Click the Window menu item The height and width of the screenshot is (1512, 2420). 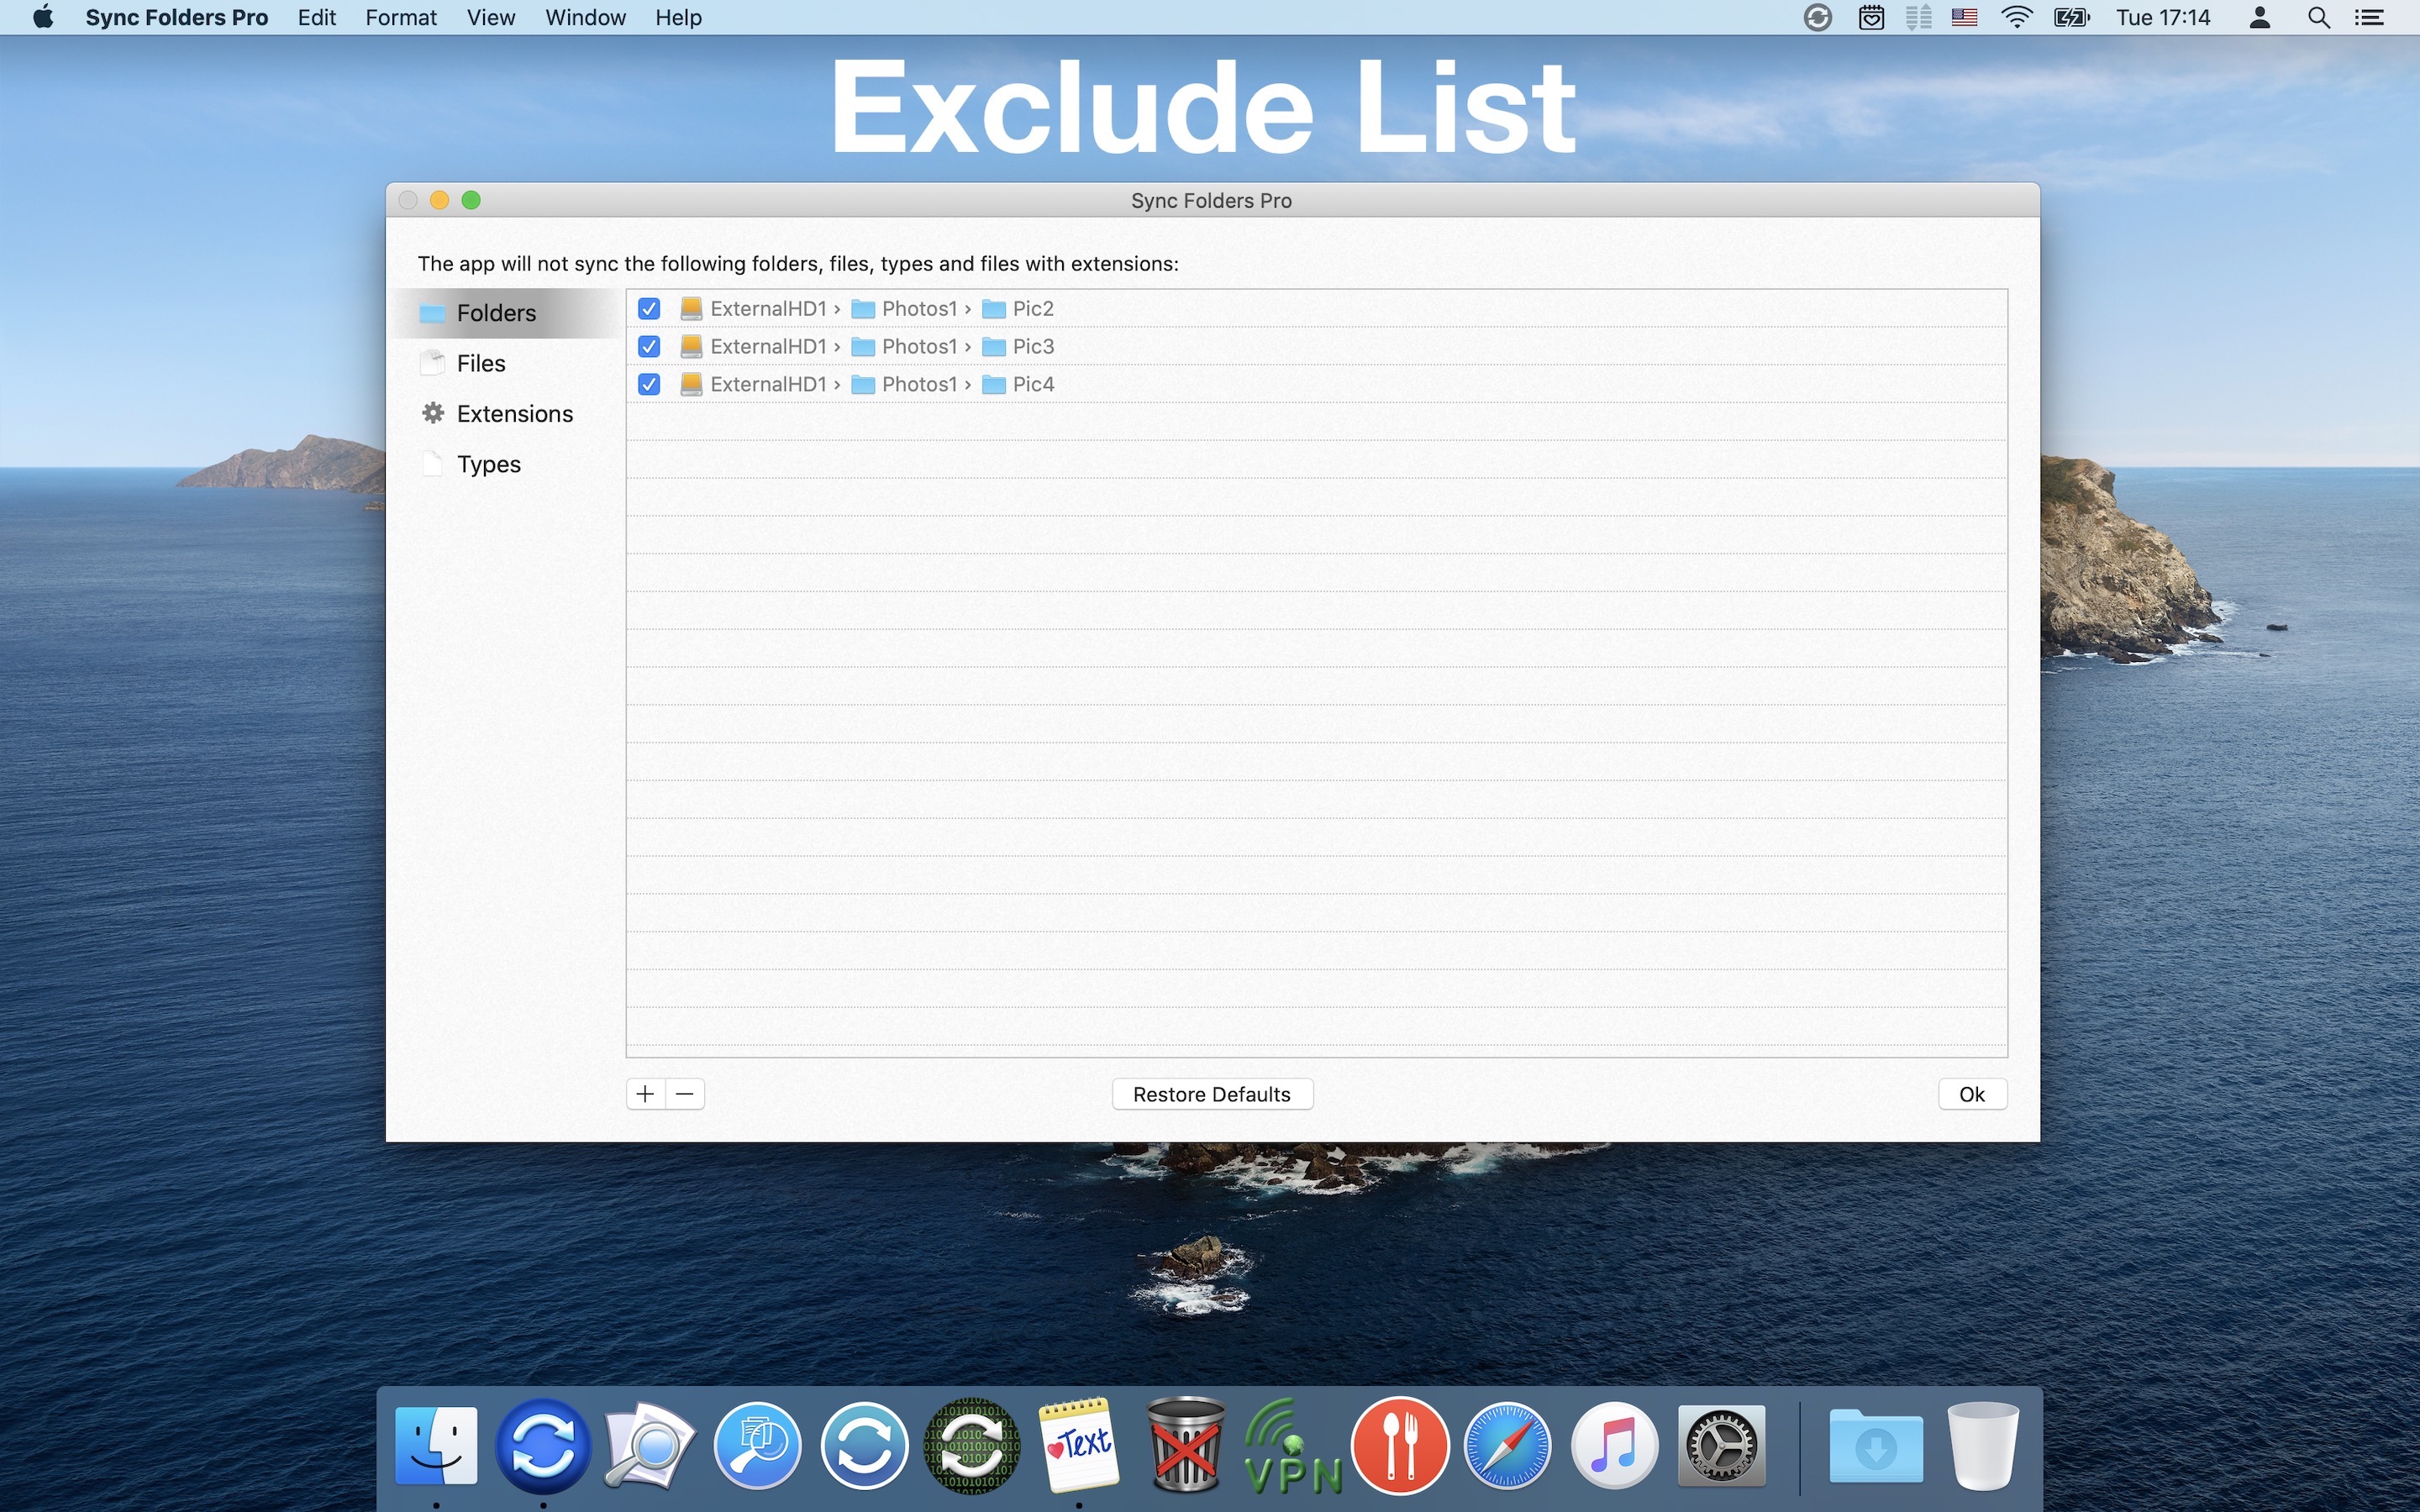[x=584, y=18]
